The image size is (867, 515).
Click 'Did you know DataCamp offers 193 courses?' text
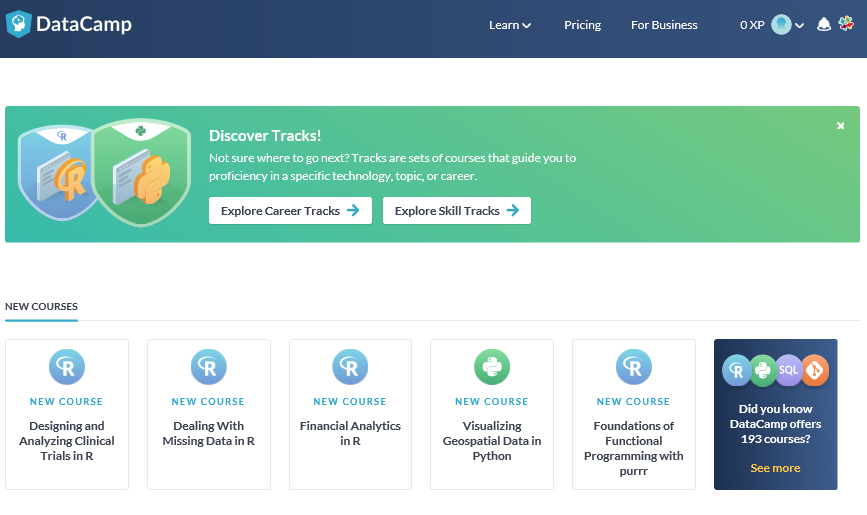tap(775, 424)
